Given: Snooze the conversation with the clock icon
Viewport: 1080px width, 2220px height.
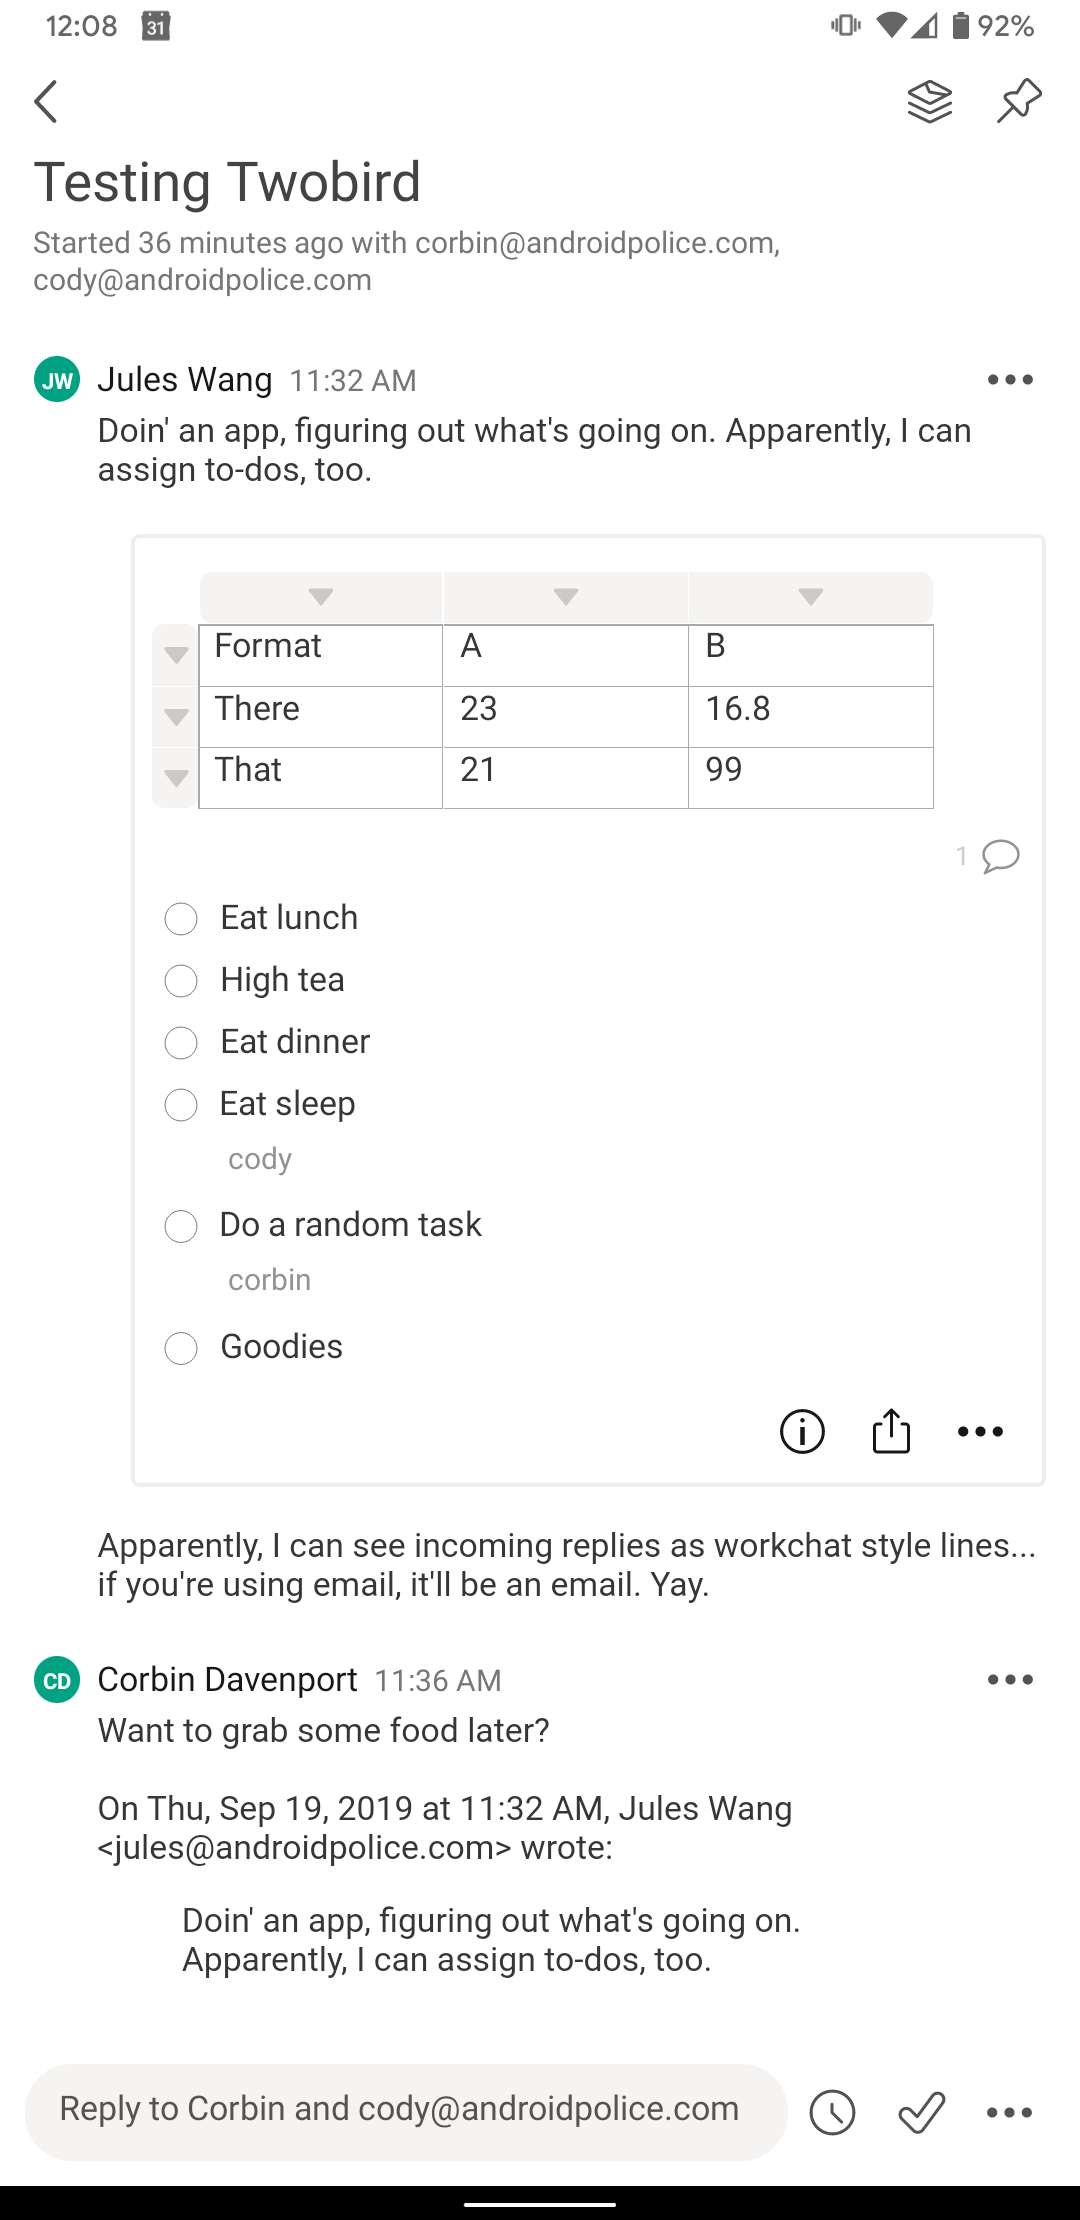Looking at the screenshot, I should point(833,2111).
